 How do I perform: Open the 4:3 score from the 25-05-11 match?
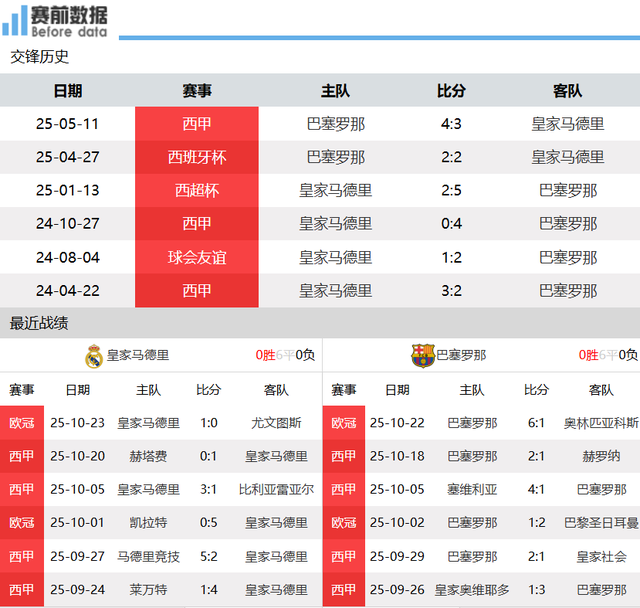(451, 124)
